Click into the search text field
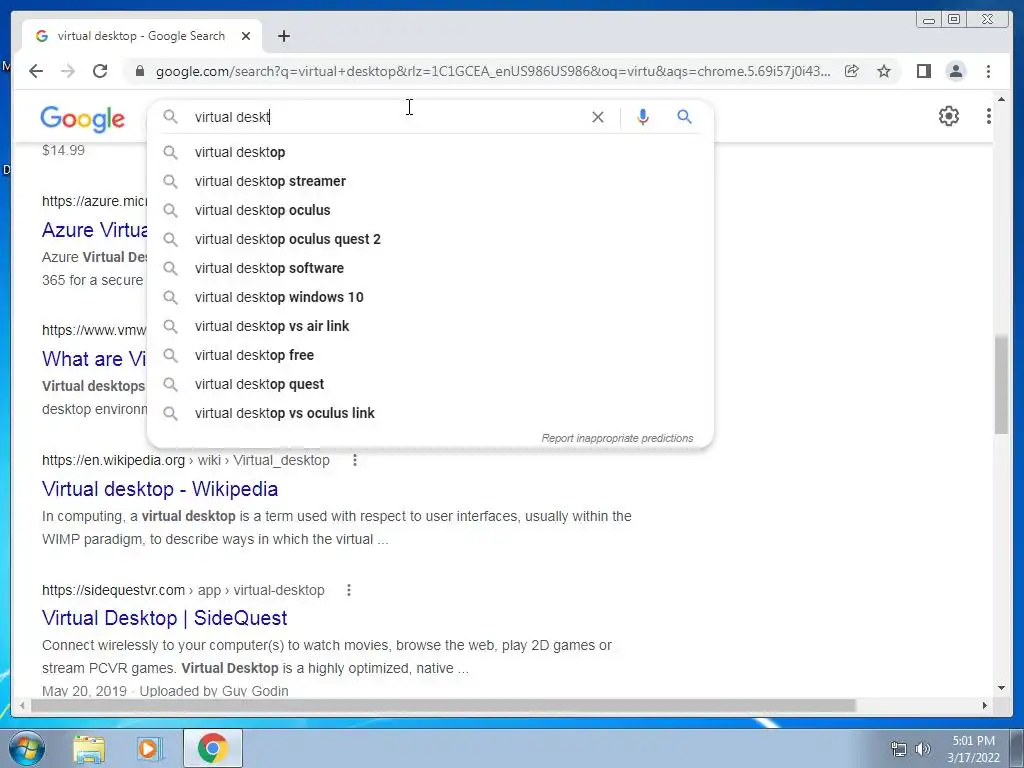The image size is (1024, 768). click(388, 117)
